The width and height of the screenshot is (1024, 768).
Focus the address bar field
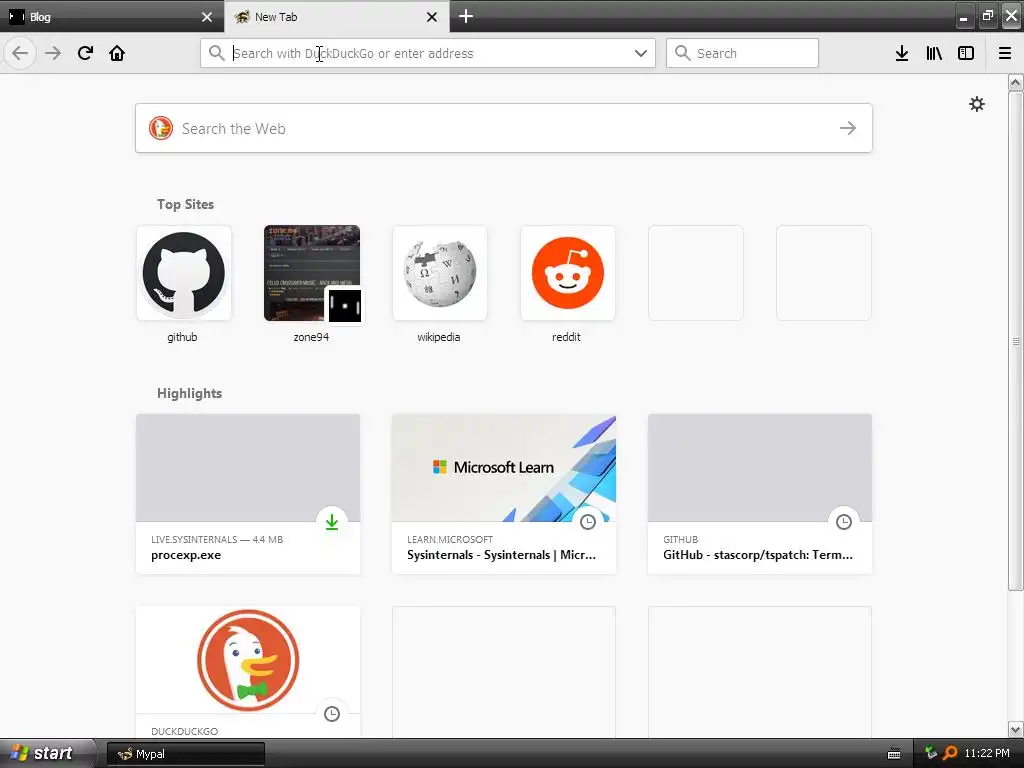[428, 53]
